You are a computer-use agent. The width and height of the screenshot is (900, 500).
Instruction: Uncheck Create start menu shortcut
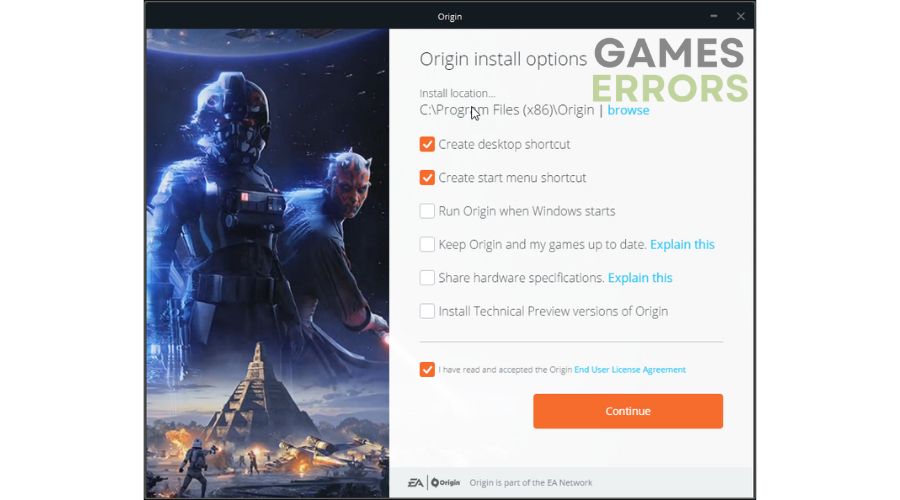click(x=426, y=177)
